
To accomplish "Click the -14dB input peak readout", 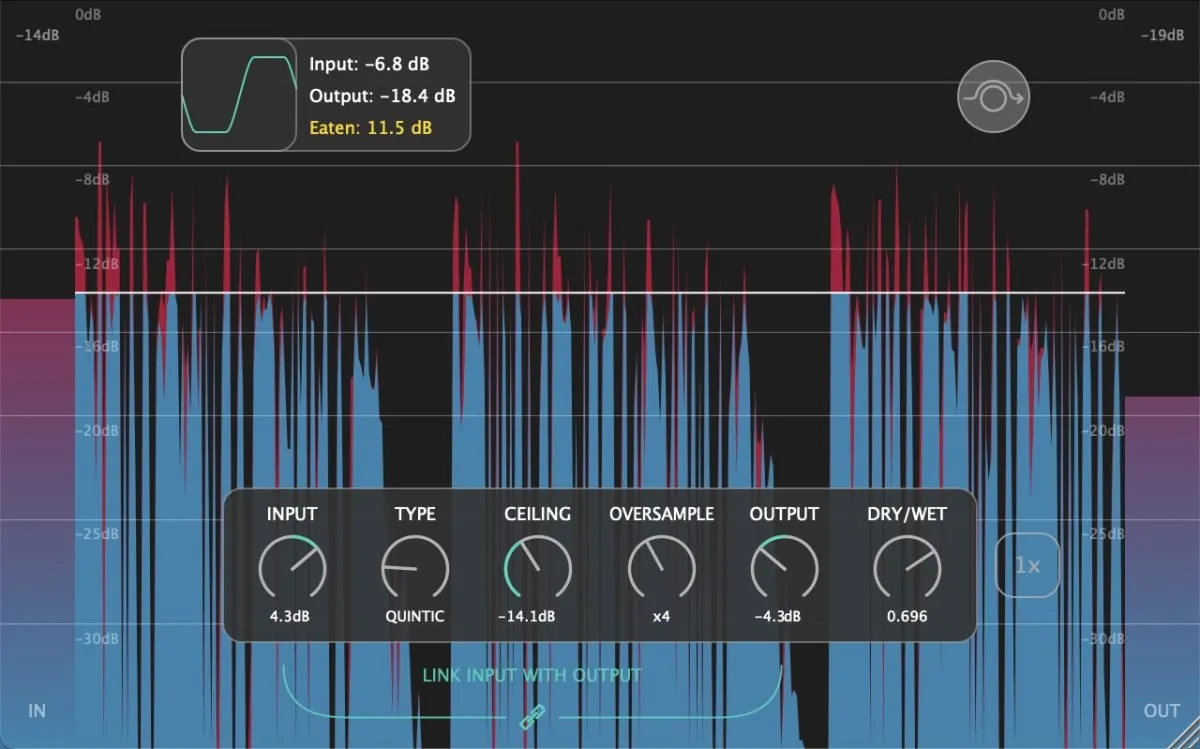I will pos(39,35).
